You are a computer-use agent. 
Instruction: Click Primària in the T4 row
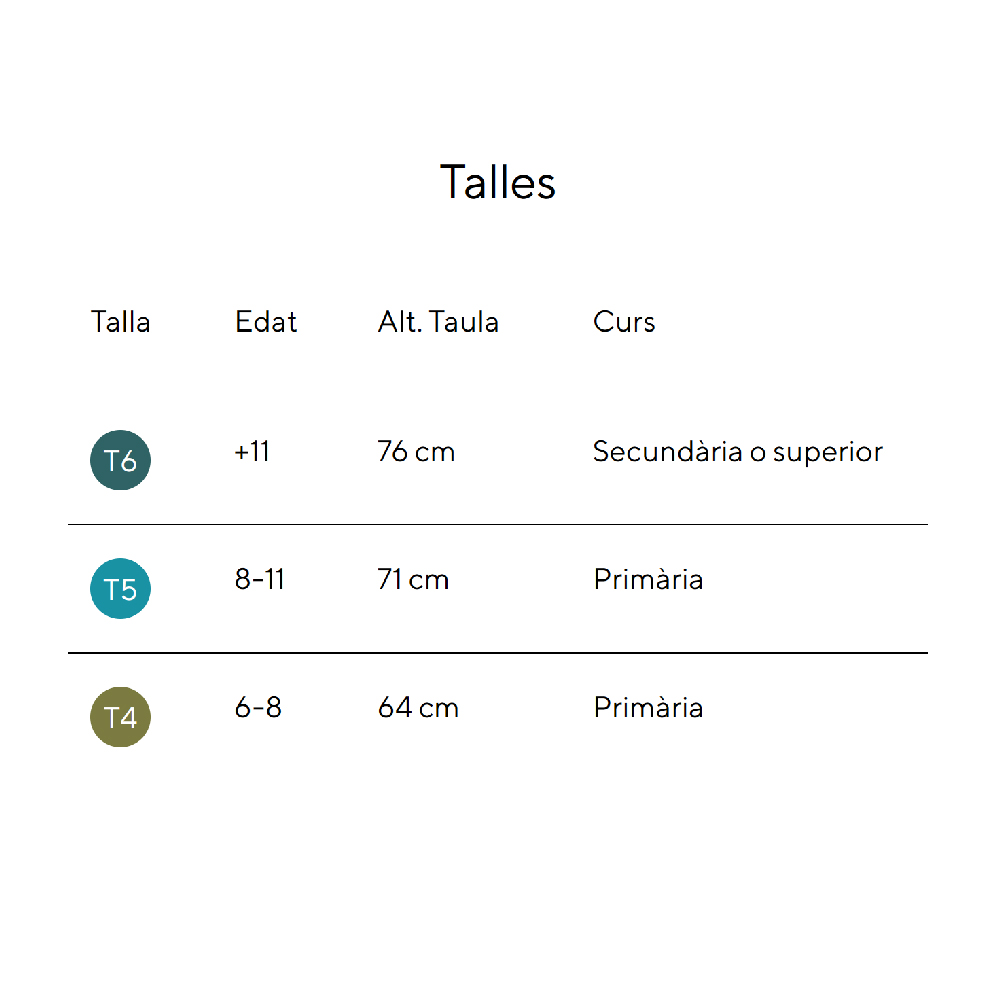(x=648, y=708)
